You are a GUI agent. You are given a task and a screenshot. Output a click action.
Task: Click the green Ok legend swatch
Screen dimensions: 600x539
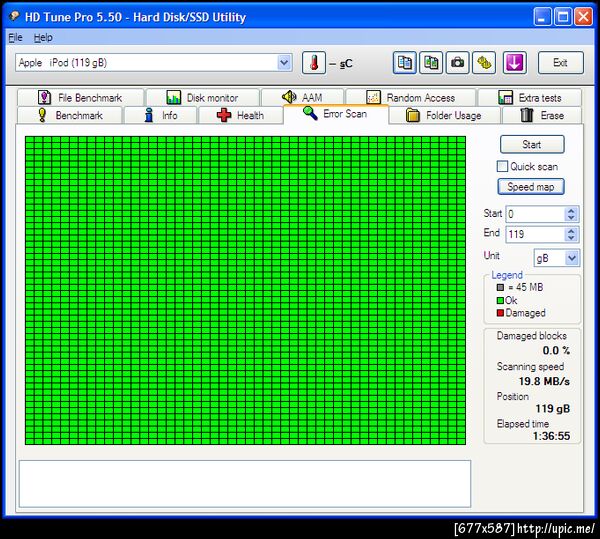pyautogui.click(x=500, y=300)
